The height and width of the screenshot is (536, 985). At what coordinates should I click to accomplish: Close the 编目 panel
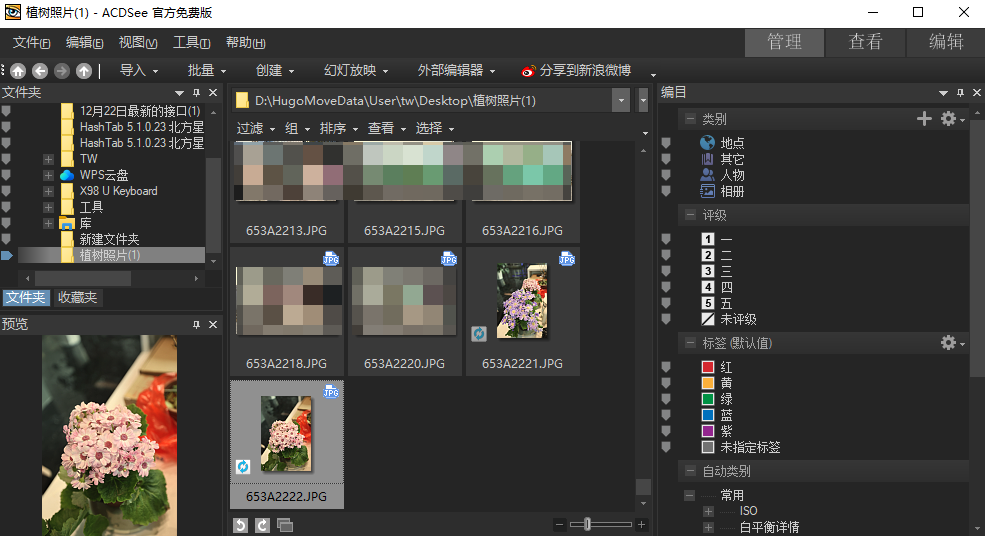(977, 93)
